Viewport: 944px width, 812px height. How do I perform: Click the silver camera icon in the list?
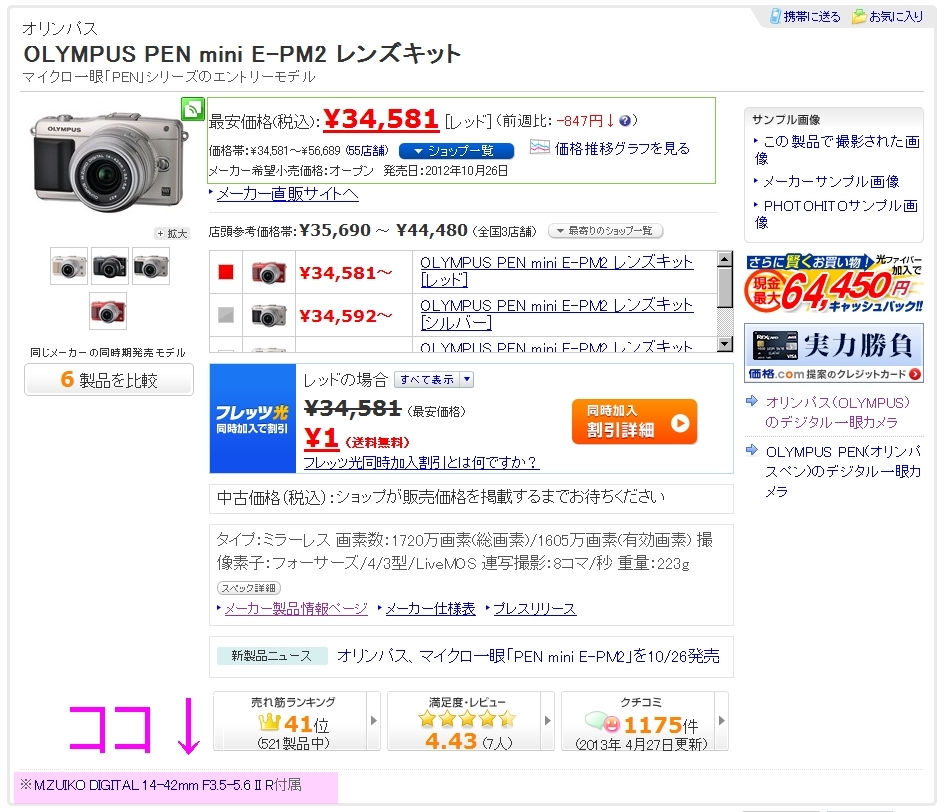(x=269, y=315)
